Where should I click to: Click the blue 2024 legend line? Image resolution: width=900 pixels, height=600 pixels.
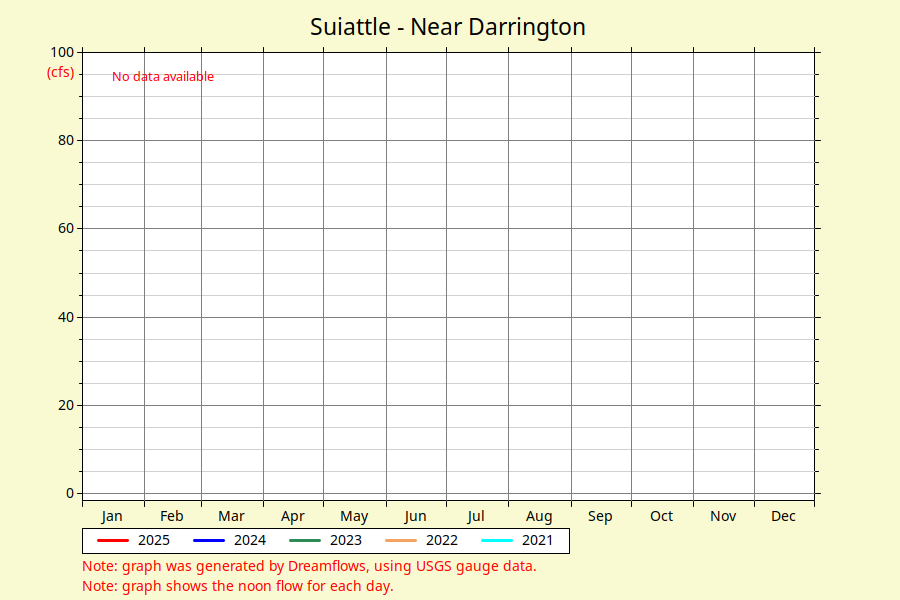point(209,540)
